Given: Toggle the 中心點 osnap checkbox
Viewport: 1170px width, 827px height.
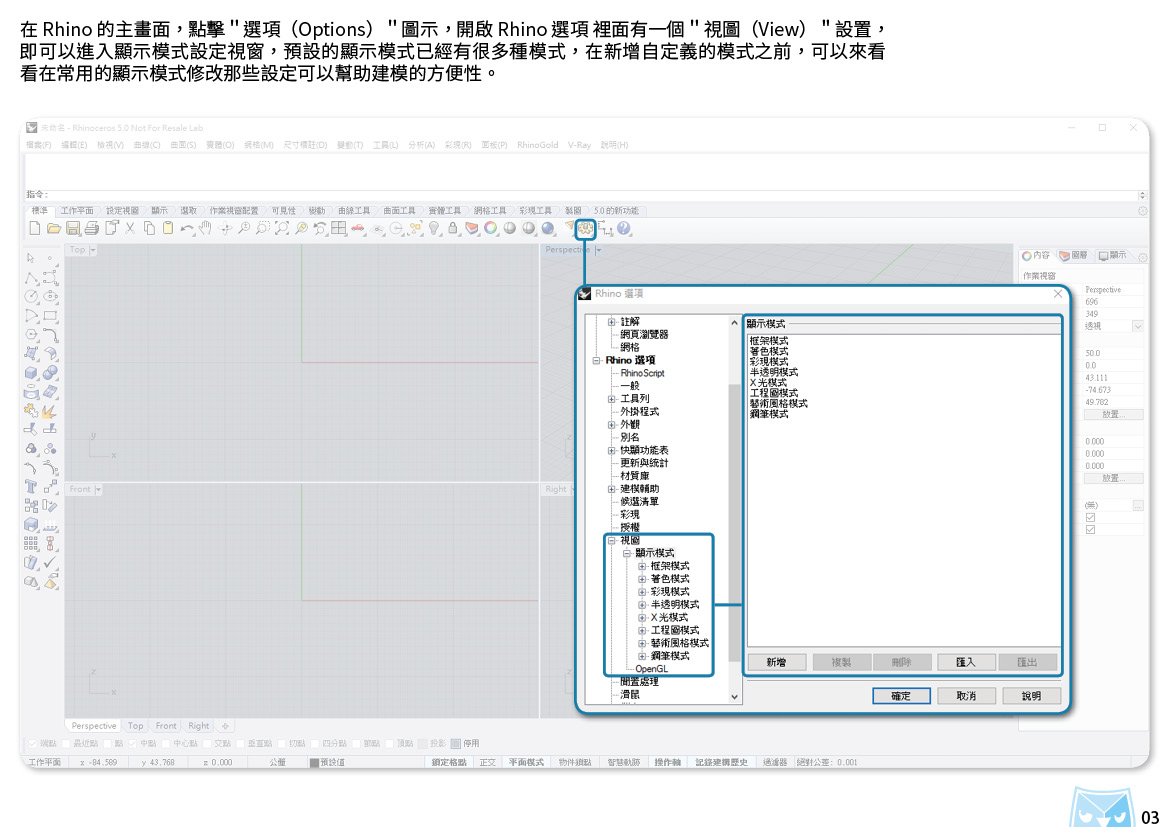Looking at the screenshot, I should pyautogui.click(x=167, y=743).
